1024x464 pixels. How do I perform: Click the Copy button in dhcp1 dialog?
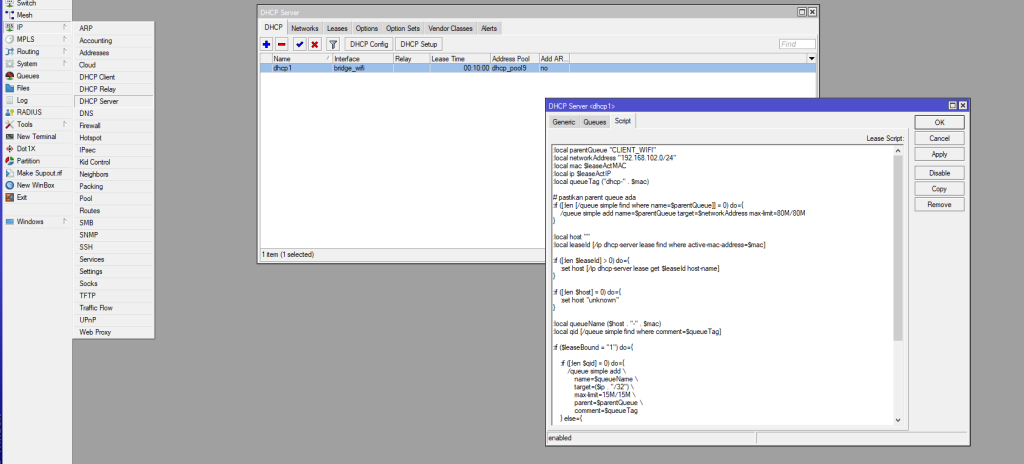coord(939,189)
